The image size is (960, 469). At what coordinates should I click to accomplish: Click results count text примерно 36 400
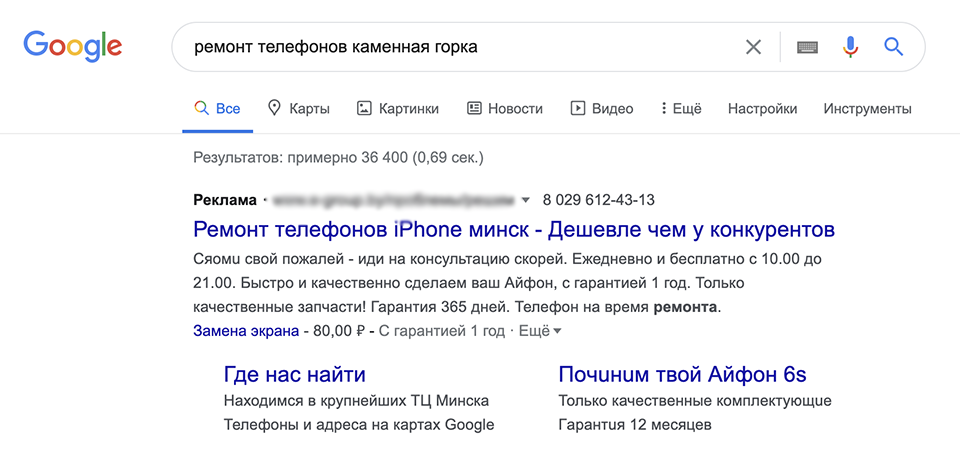347,158
